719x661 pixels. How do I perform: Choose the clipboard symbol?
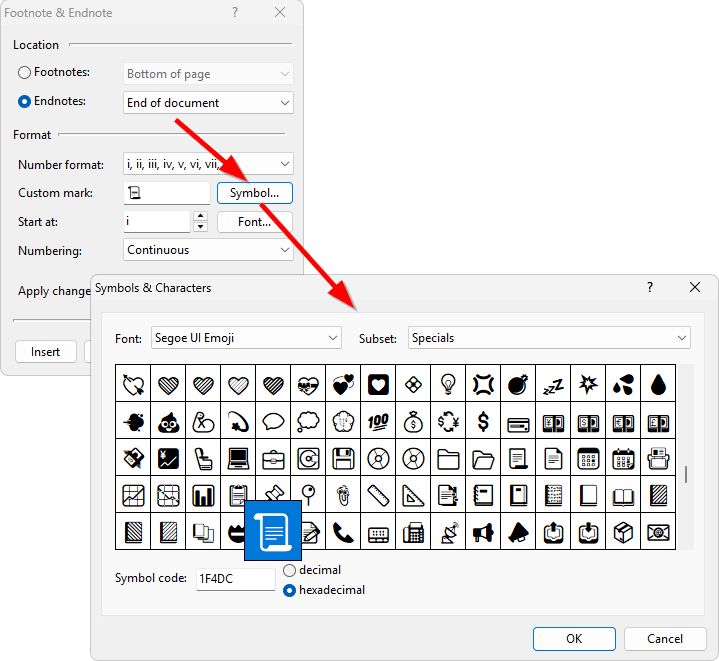tap(238, 495)
